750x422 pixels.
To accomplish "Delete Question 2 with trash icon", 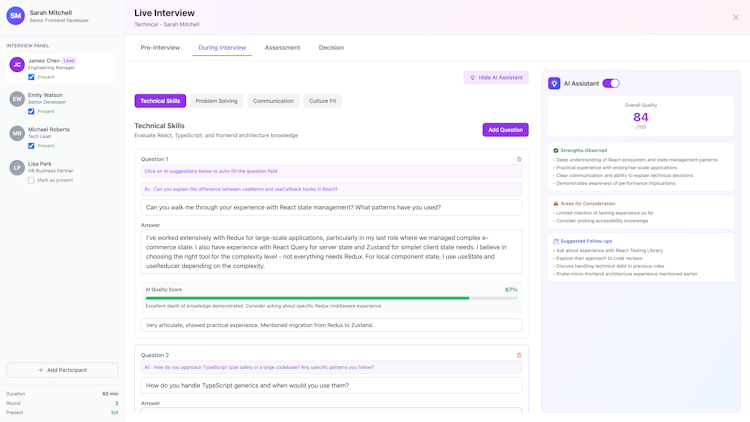I will [519, 355].
